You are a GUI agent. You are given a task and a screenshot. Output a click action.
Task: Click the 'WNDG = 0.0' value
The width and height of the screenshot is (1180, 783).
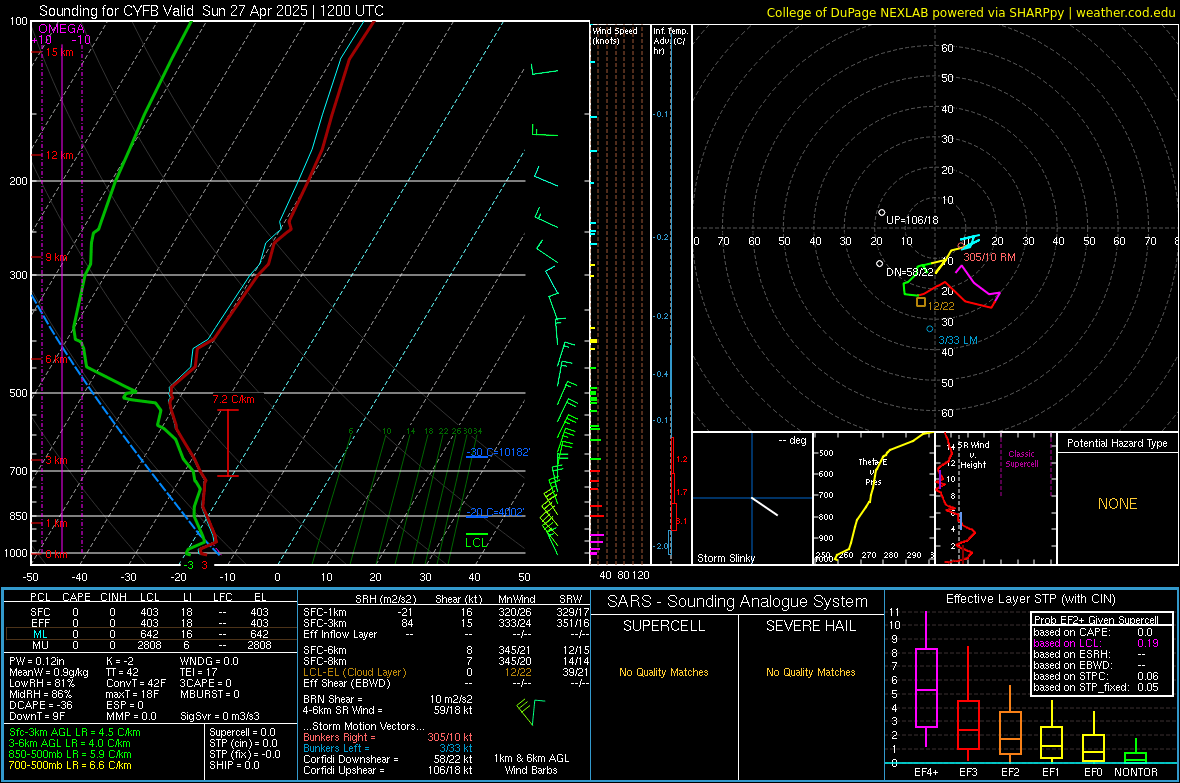click(208, 661)
